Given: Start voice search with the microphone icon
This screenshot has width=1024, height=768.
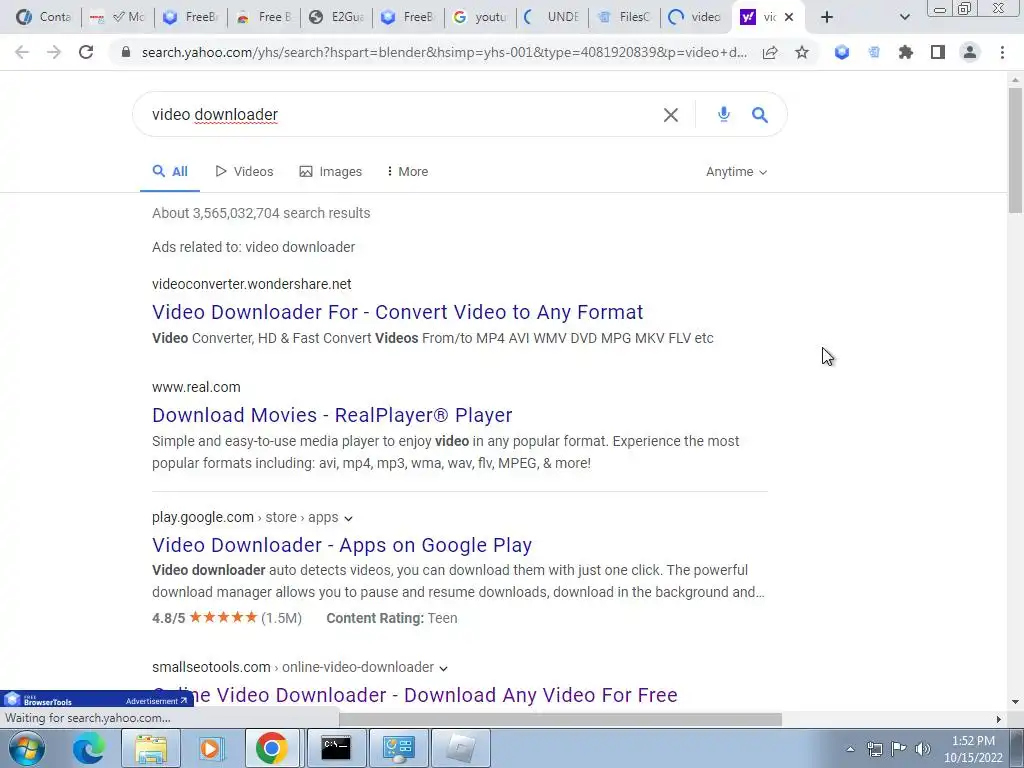Looking at the screenshot, I should pyautogui.click(x=724, y=114).
